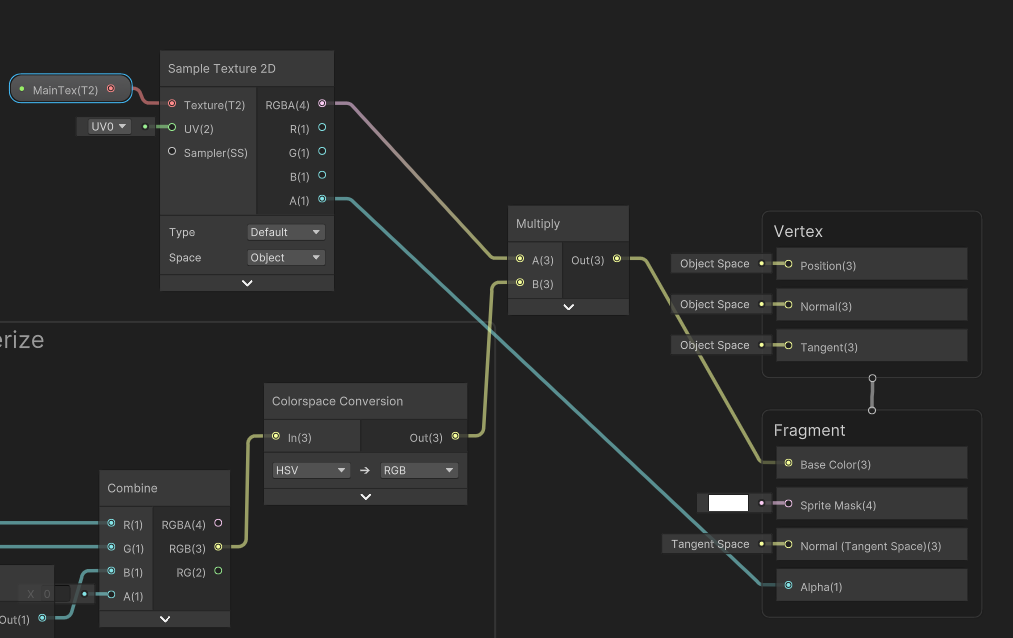Click the B(3) input port on Multiply

click(x=520, y=282)
